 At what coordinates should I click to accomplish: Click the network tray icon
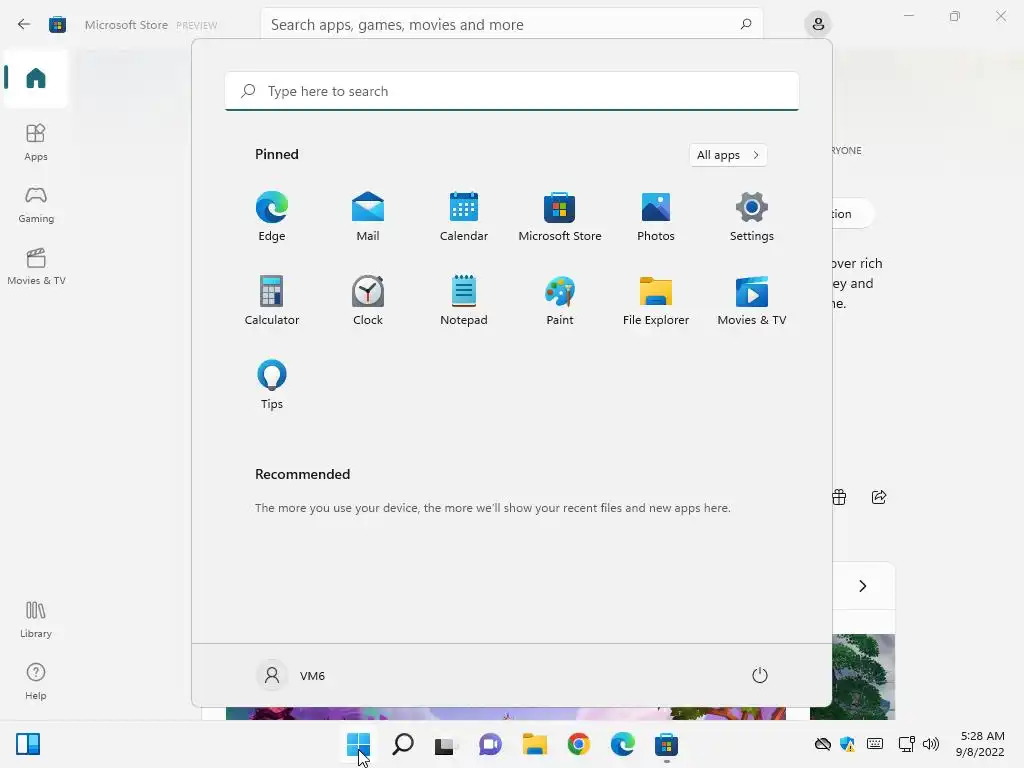tap(906, 744)
